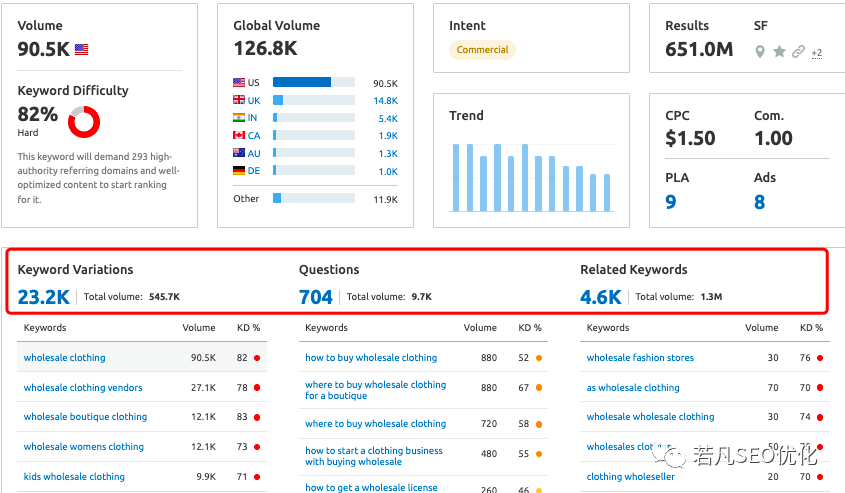This screenshot has height=493, width=845.
Task: Click the link SERP feature icon
Action: (x=798, y=52)
